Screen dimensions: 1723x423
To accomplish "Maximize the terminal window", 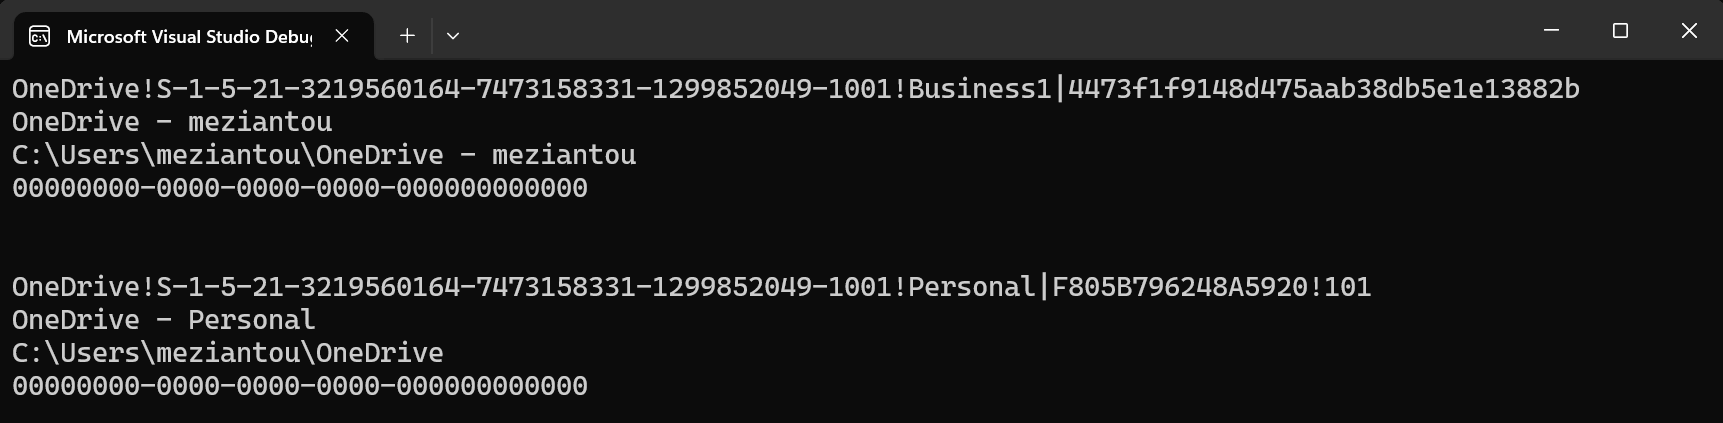I will [x=1620, y=31].
